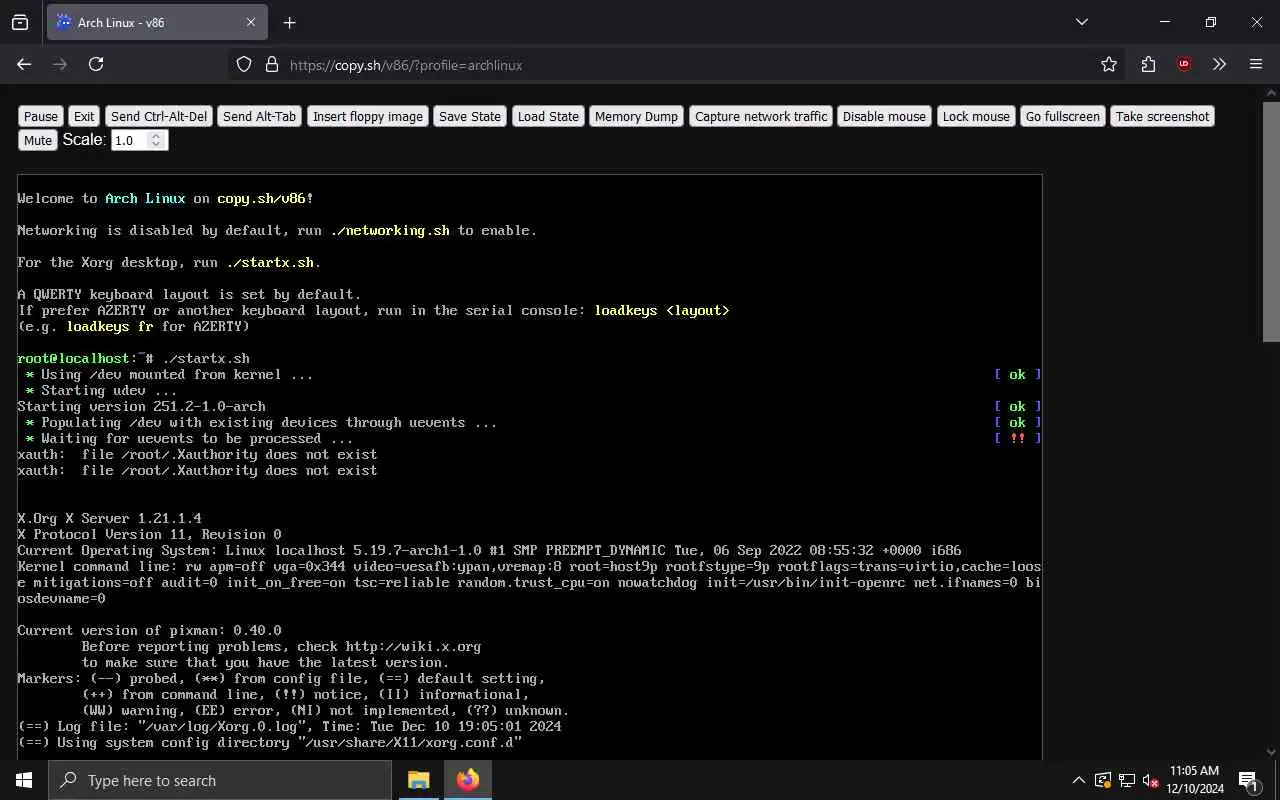Send Ctrl-Alt-Del to the emulator
Viewport: 1280px width, 800px height.
click(159, 116)
